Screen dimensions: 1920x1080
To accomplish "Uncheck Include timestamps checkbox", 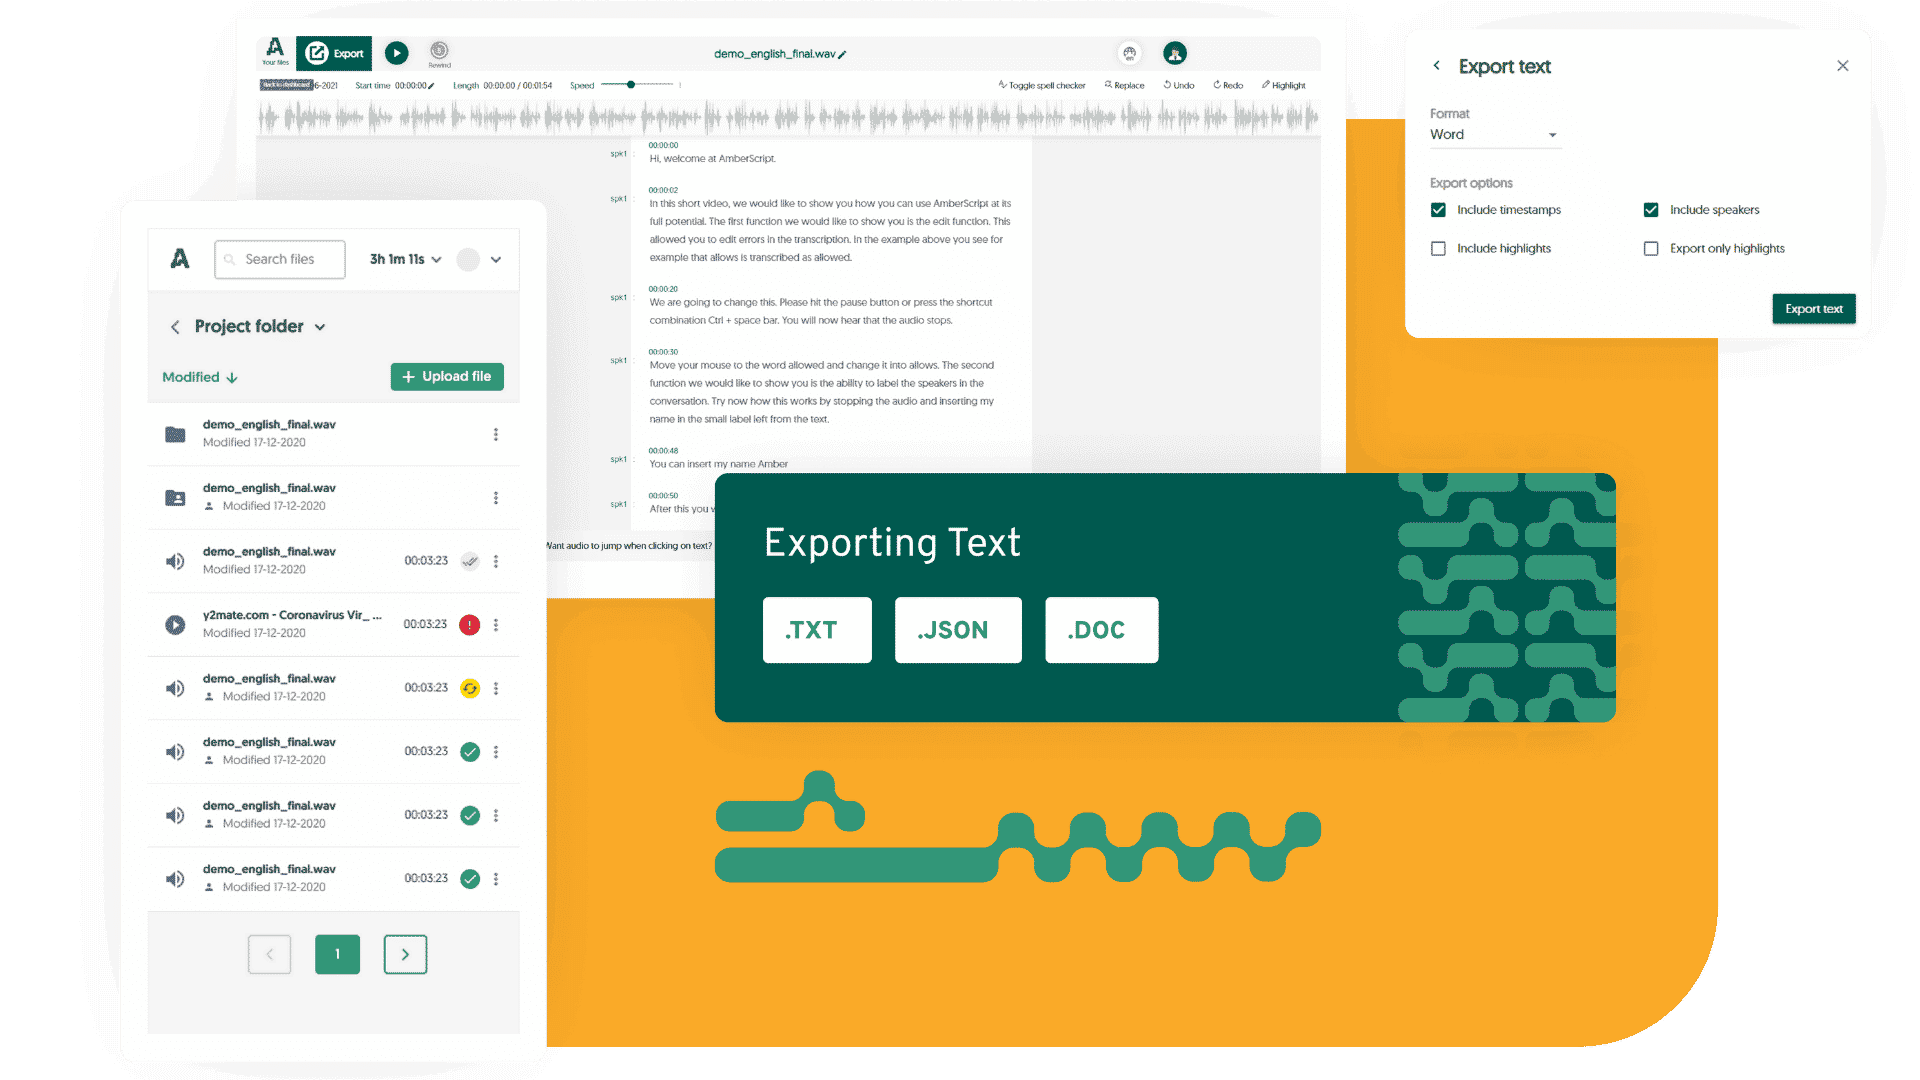I will 1438,210.
